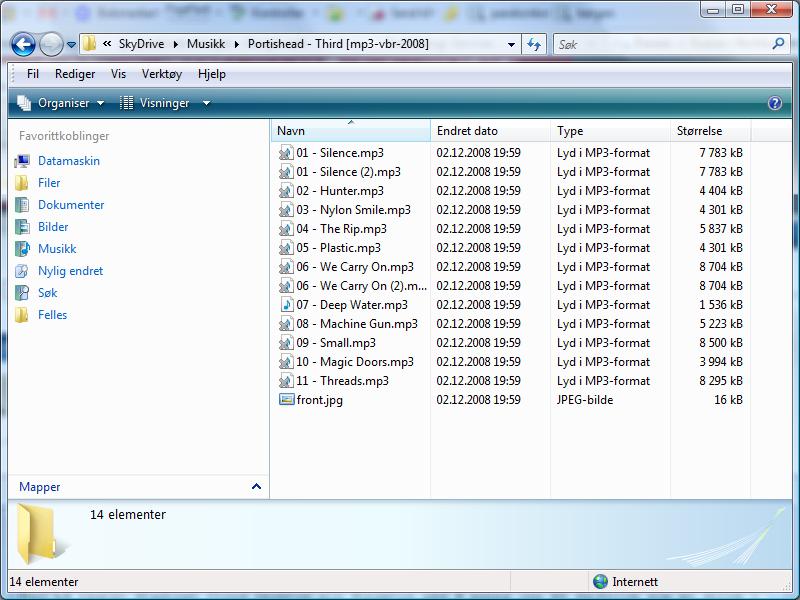The width and height of the screenshot is (800, 600).
Task: Click the Dokumenter icon in sidebar
Action: 22,205
